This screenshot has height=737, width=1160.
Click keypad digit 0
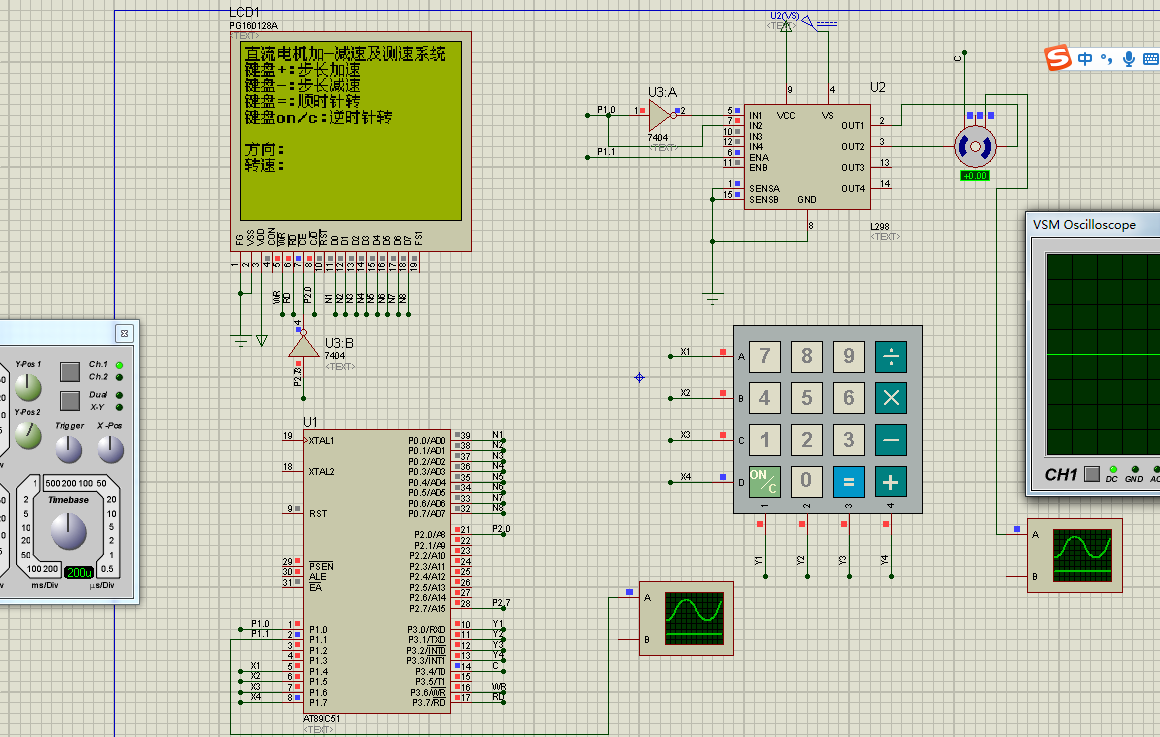click(806, 482)
